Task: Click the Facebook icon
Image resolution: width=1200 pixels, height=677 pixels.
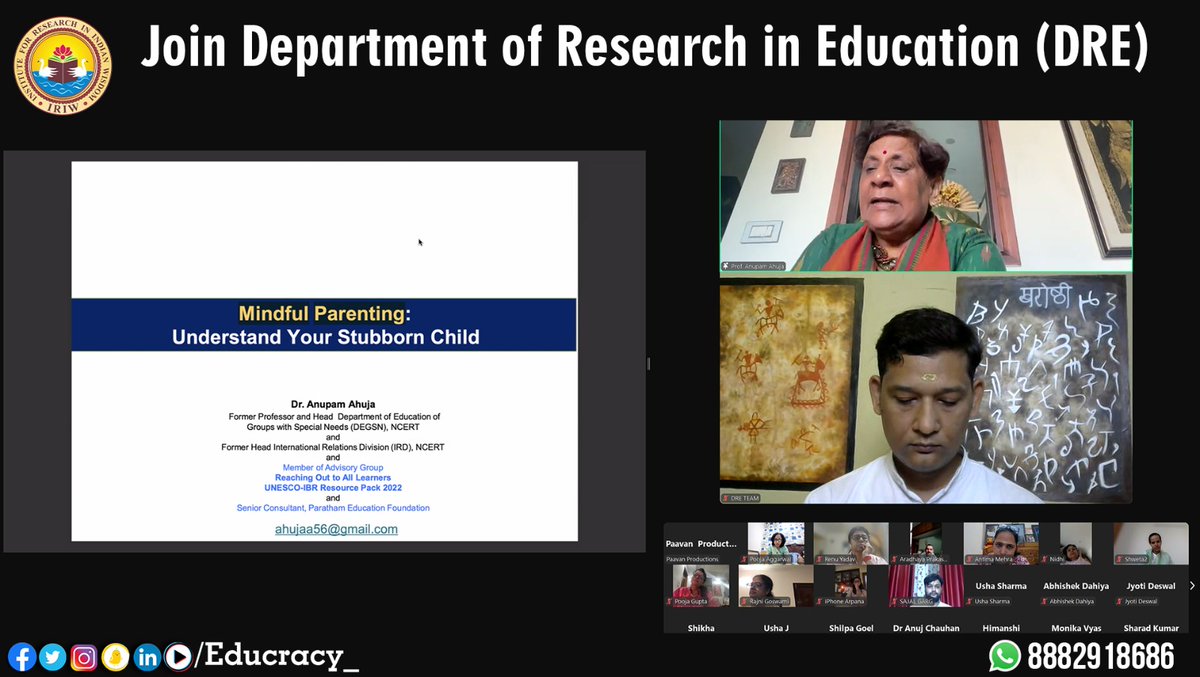Action: (x=21, y=657)
